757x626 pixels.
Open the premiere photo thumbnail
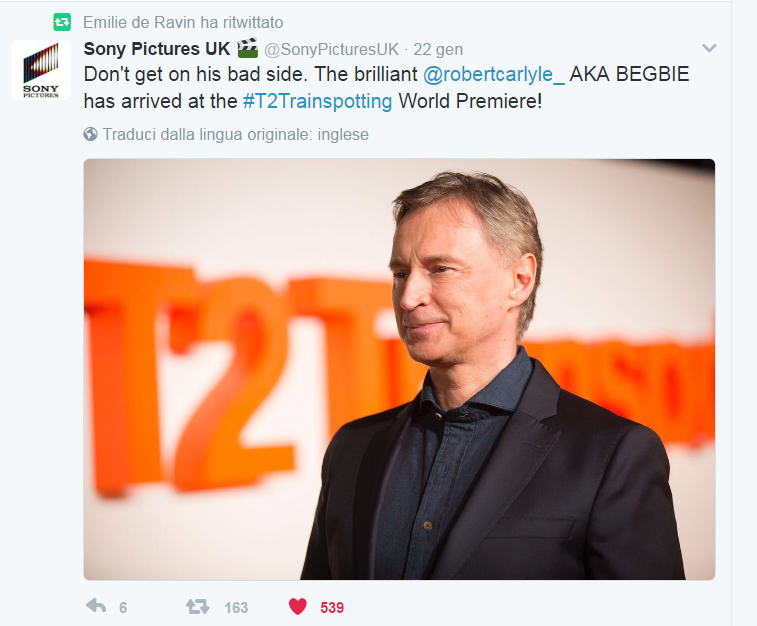point(399,369)
